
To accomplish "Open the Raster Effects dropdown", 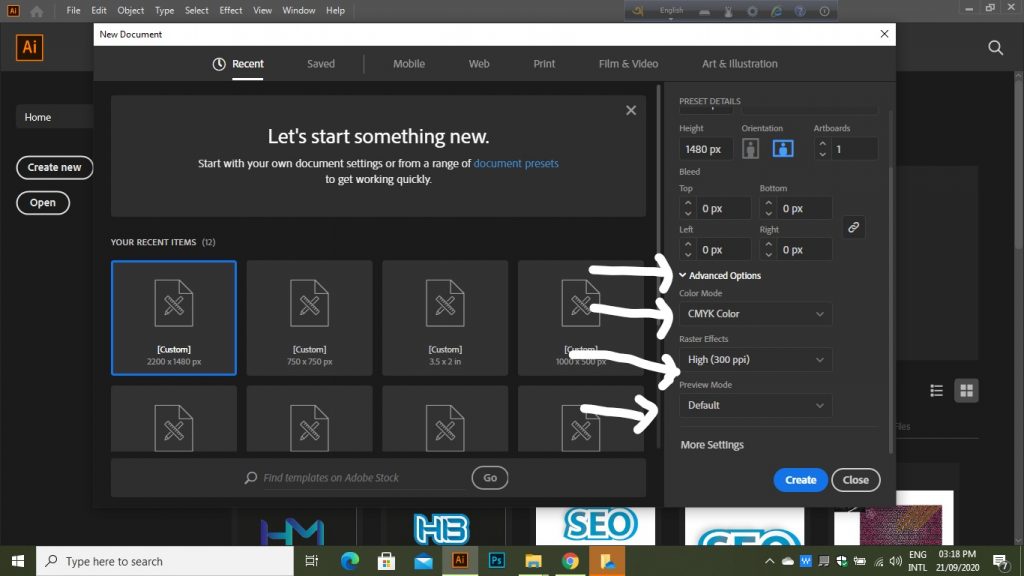I will click(755, 360).
